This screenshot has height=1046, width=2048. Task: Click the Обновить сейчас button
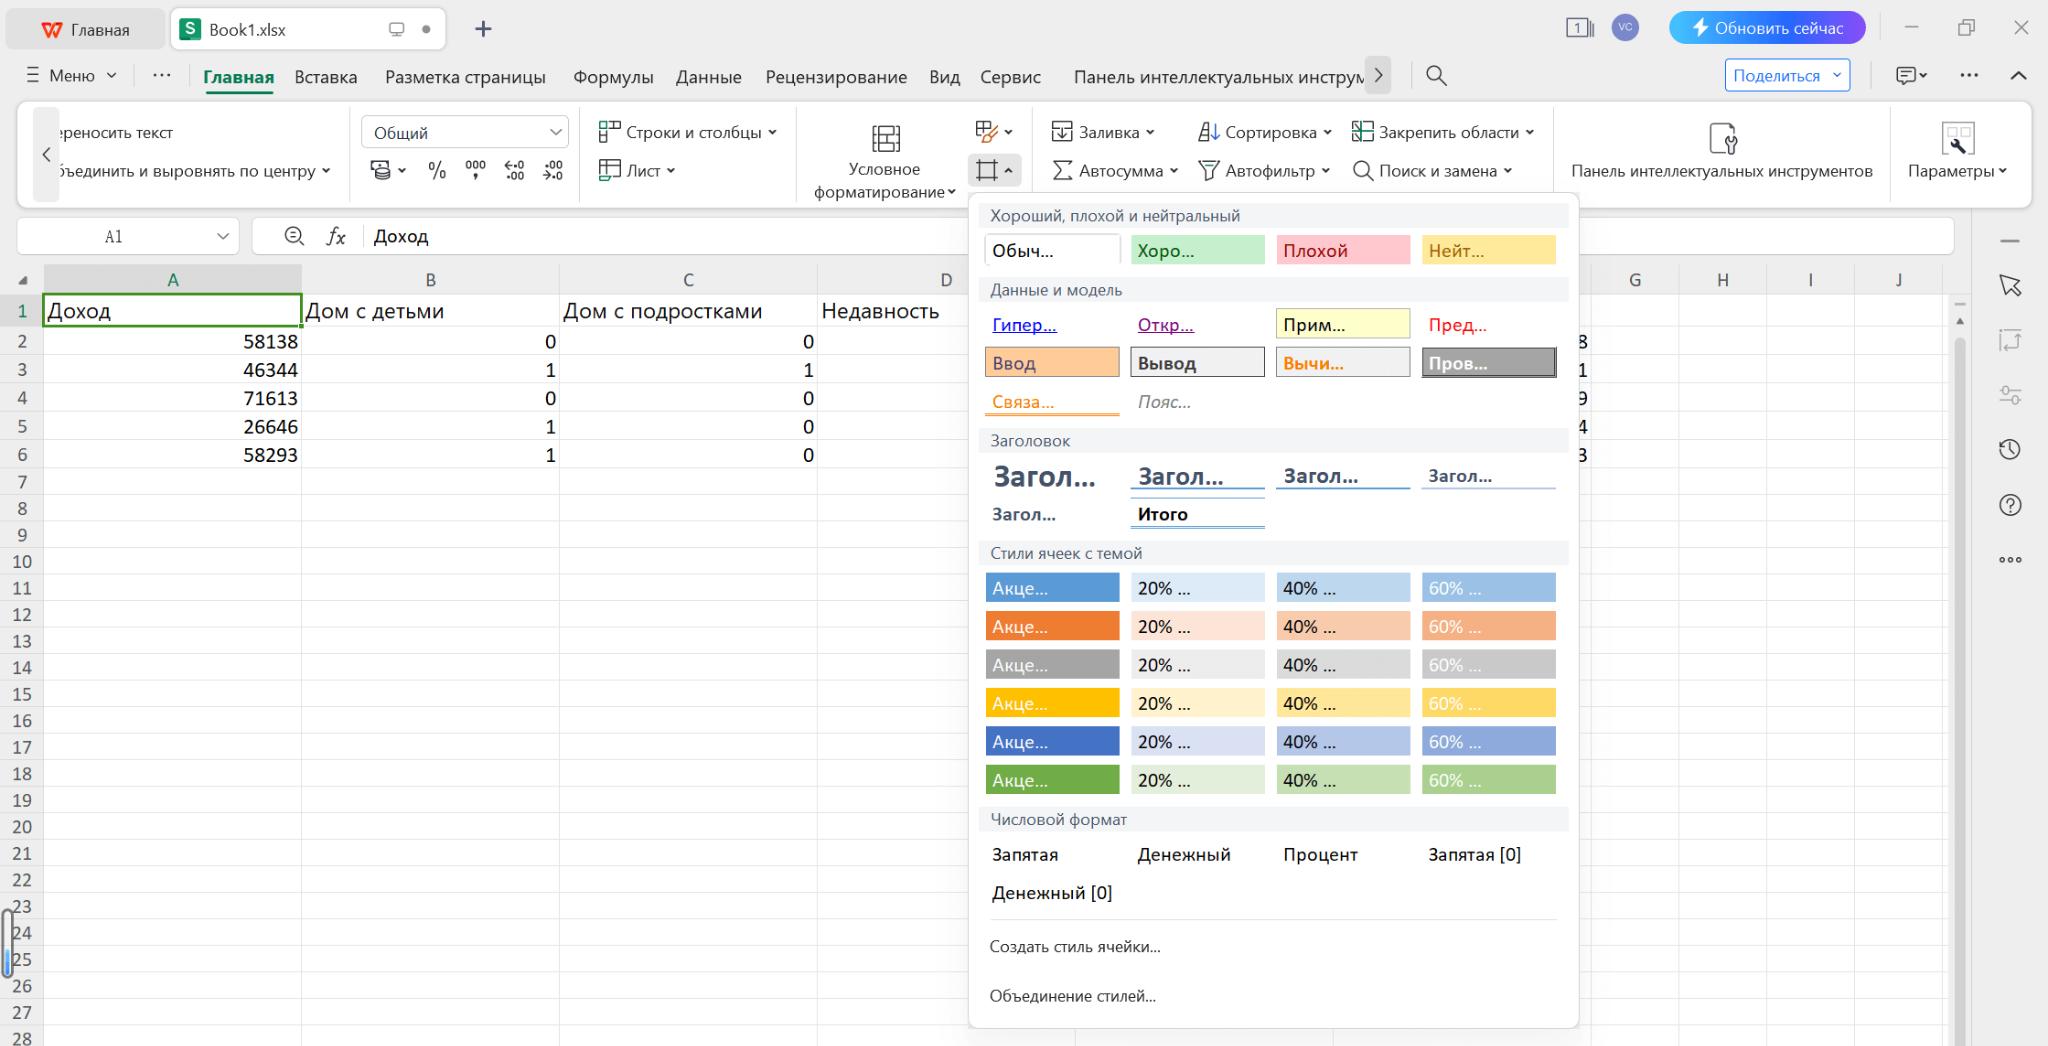point(1766,28)
